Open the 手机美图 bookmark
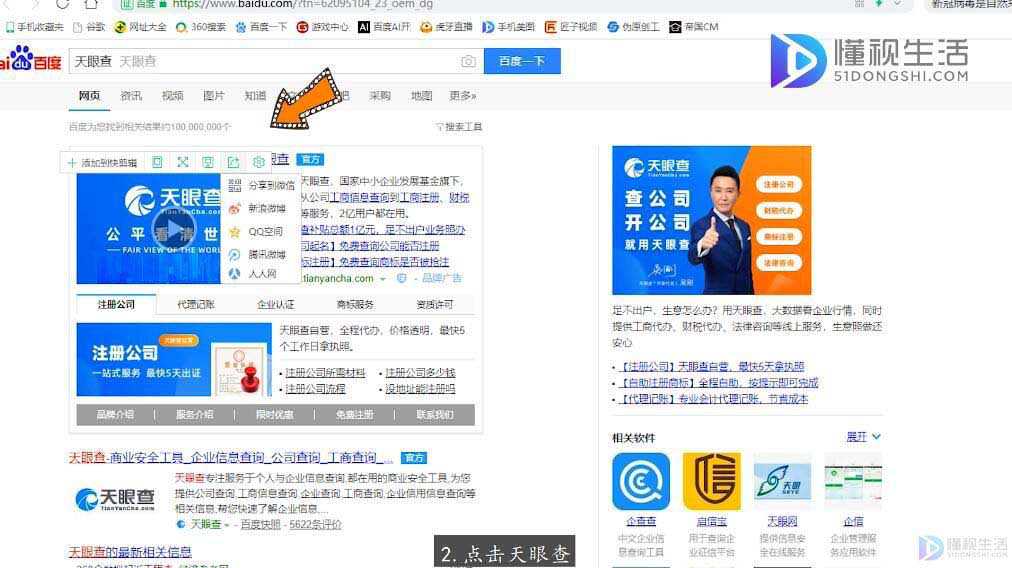The height and width of the screenshot is (568, 1012). [509, 26]
